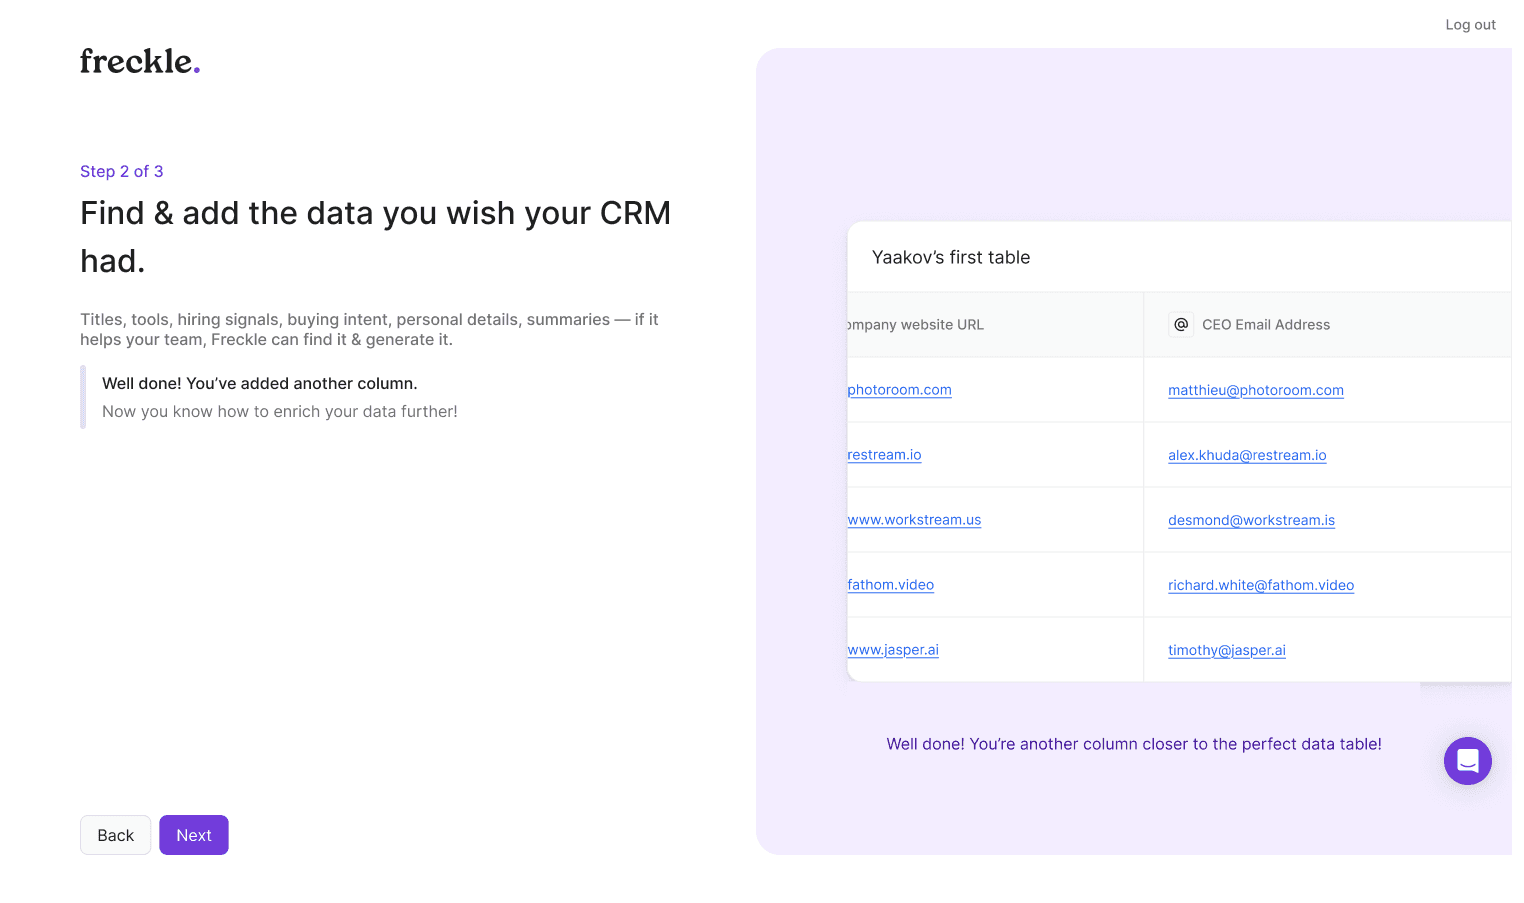Select the CEO Email Address column header
The image size is (1524, 903).
[1327, 325]
